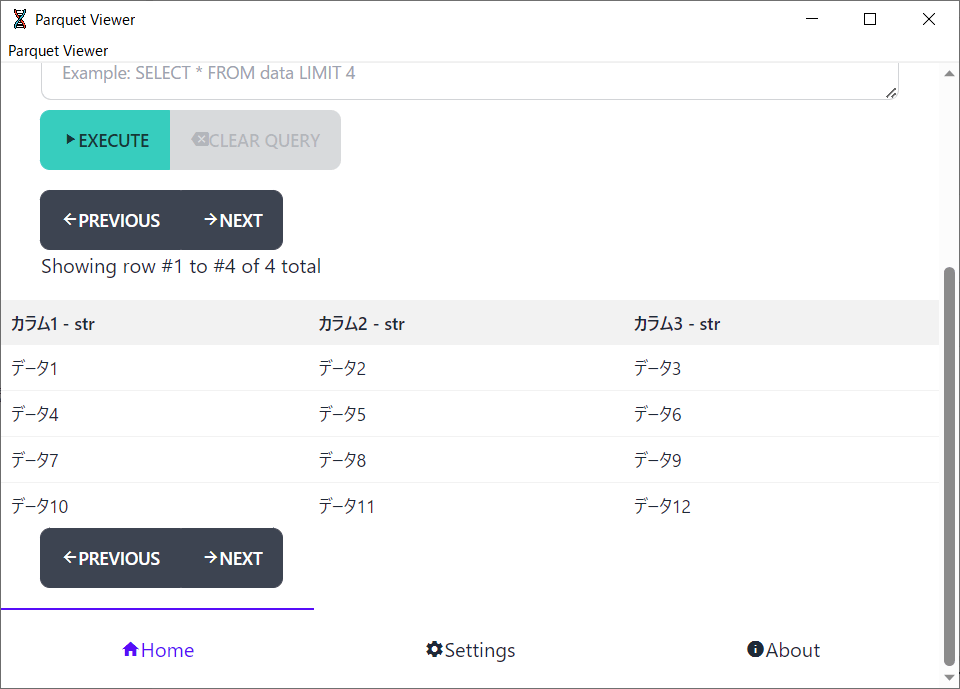Close the Parquet Viewer window
This screenshot has width=960, height=689.
pyautogui.click(x=929, y=19)
